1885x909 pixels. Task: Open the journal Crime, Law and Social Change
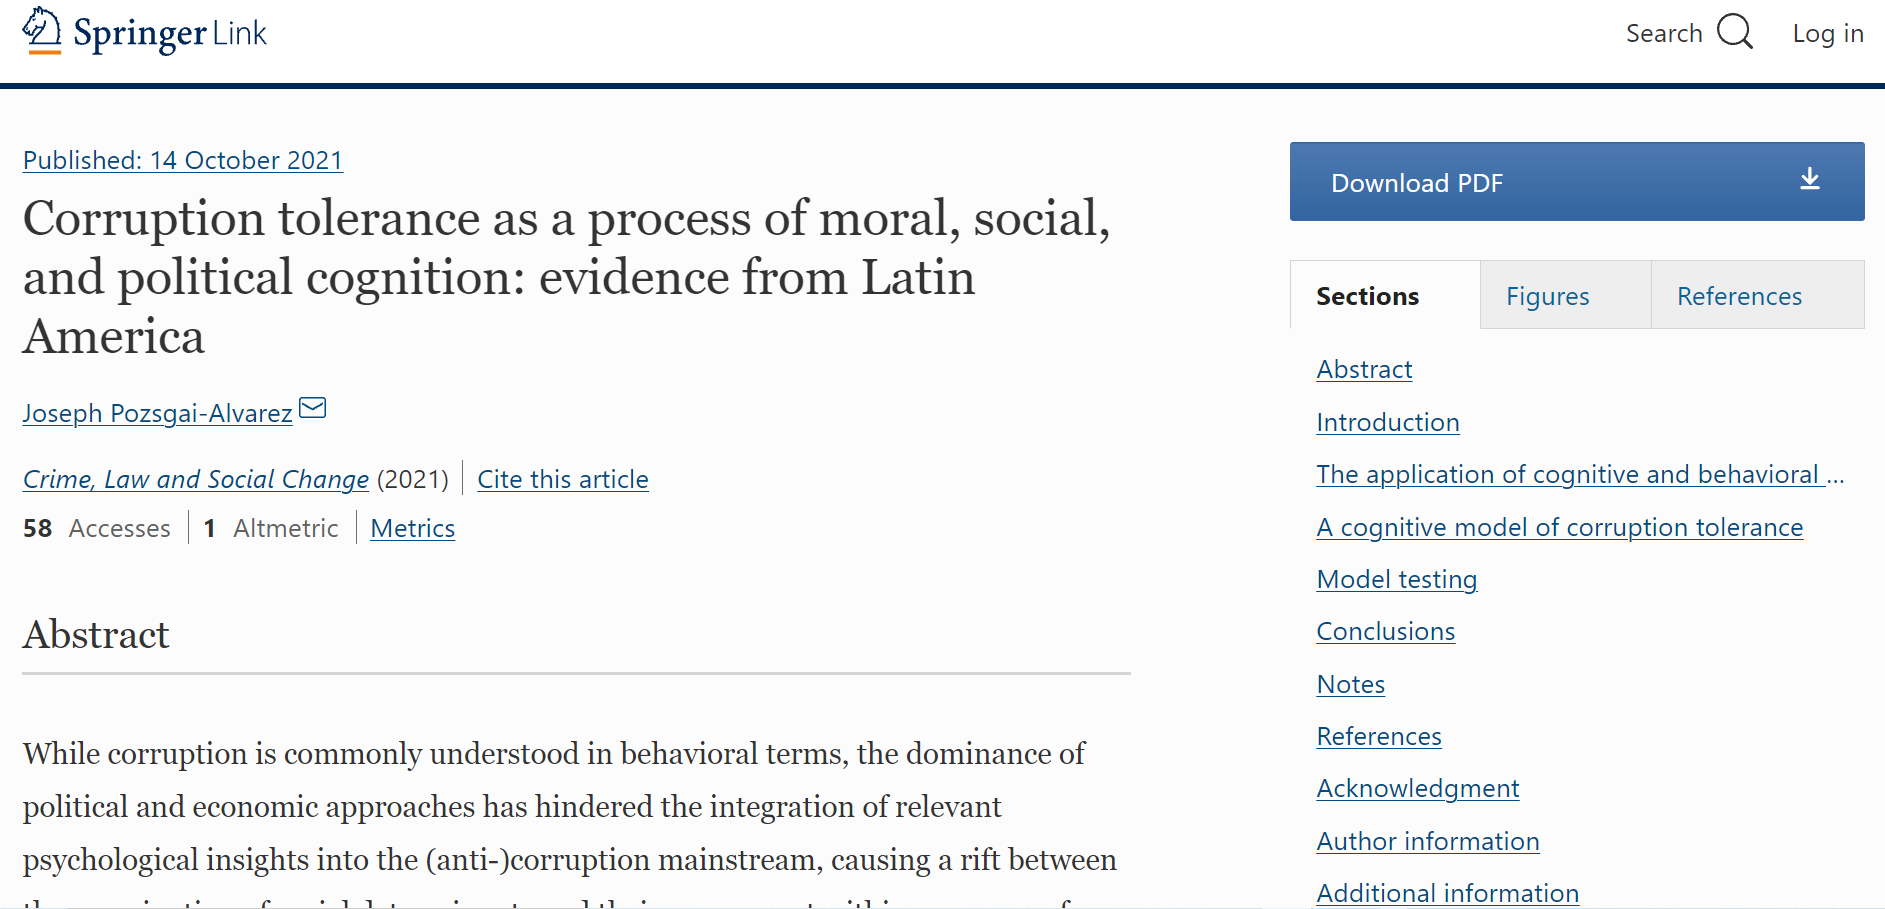(x=195, y=479)
